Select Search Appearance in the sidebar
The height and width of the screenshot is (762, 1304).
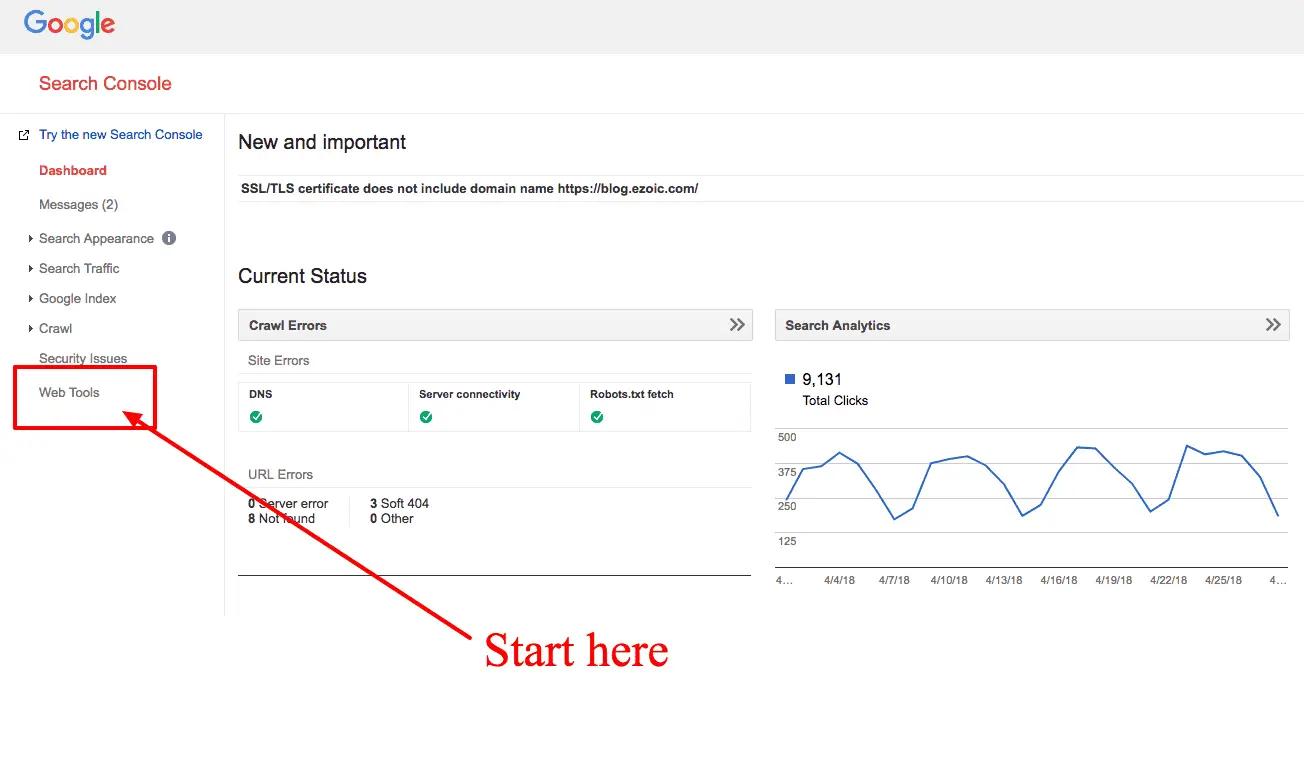(96, 238)
